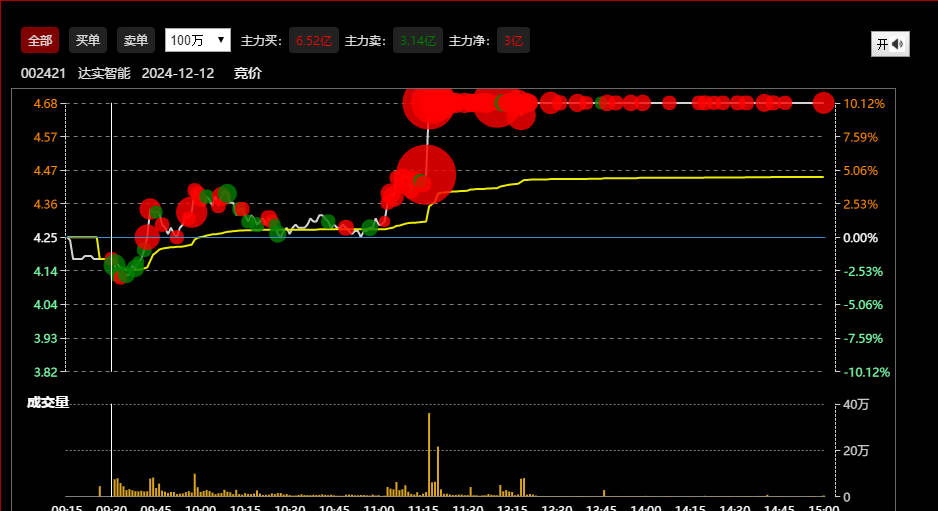Open the 100万 threshold dropdown

198,41
